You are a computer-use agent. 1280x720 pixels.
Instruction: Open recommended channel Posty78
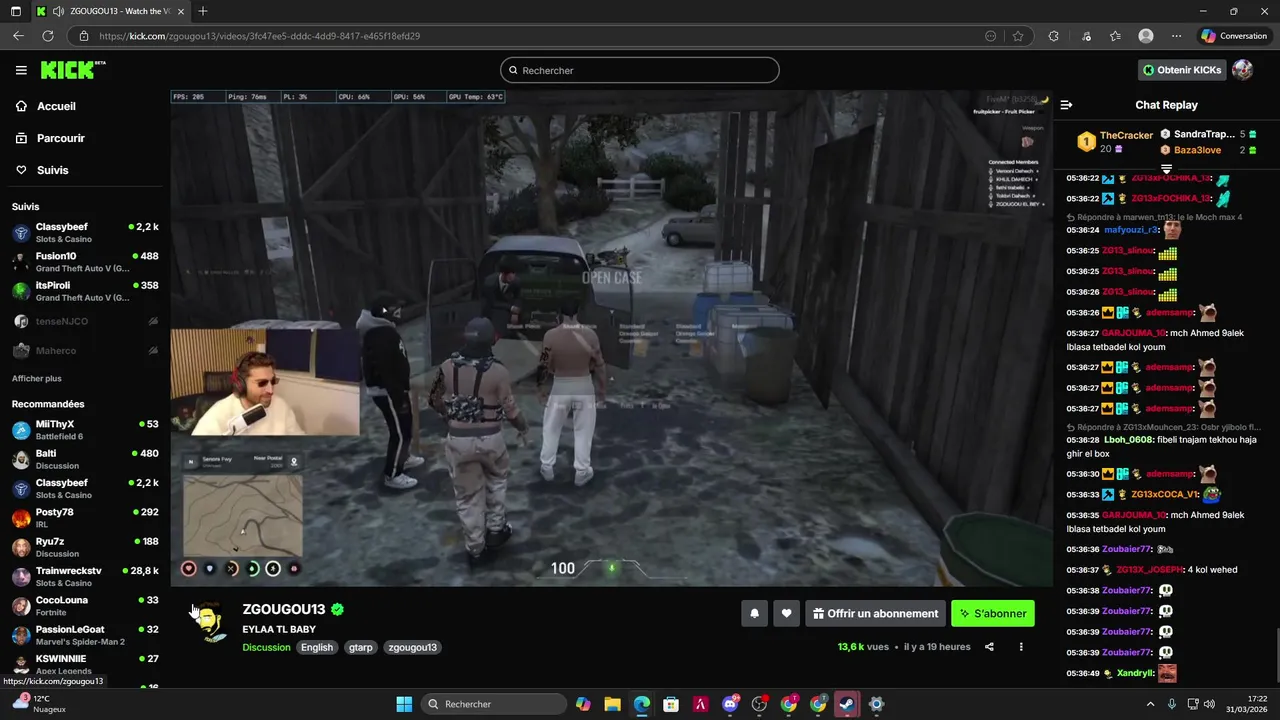click(85, 518)
